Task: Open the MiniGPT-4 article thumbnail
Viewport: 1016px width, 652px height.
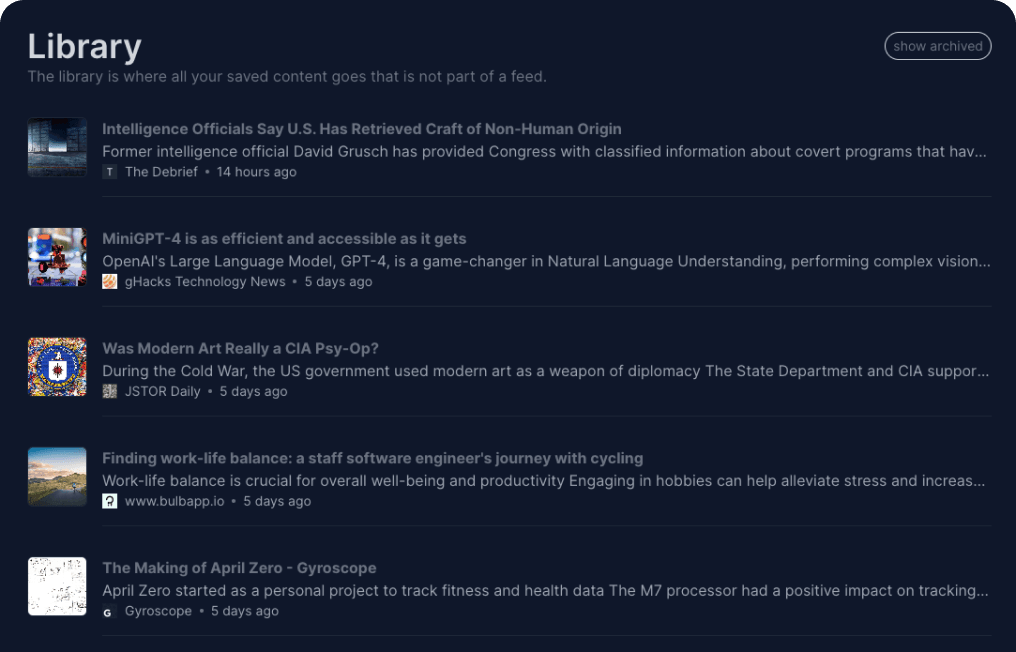Action: coord(57,258)
